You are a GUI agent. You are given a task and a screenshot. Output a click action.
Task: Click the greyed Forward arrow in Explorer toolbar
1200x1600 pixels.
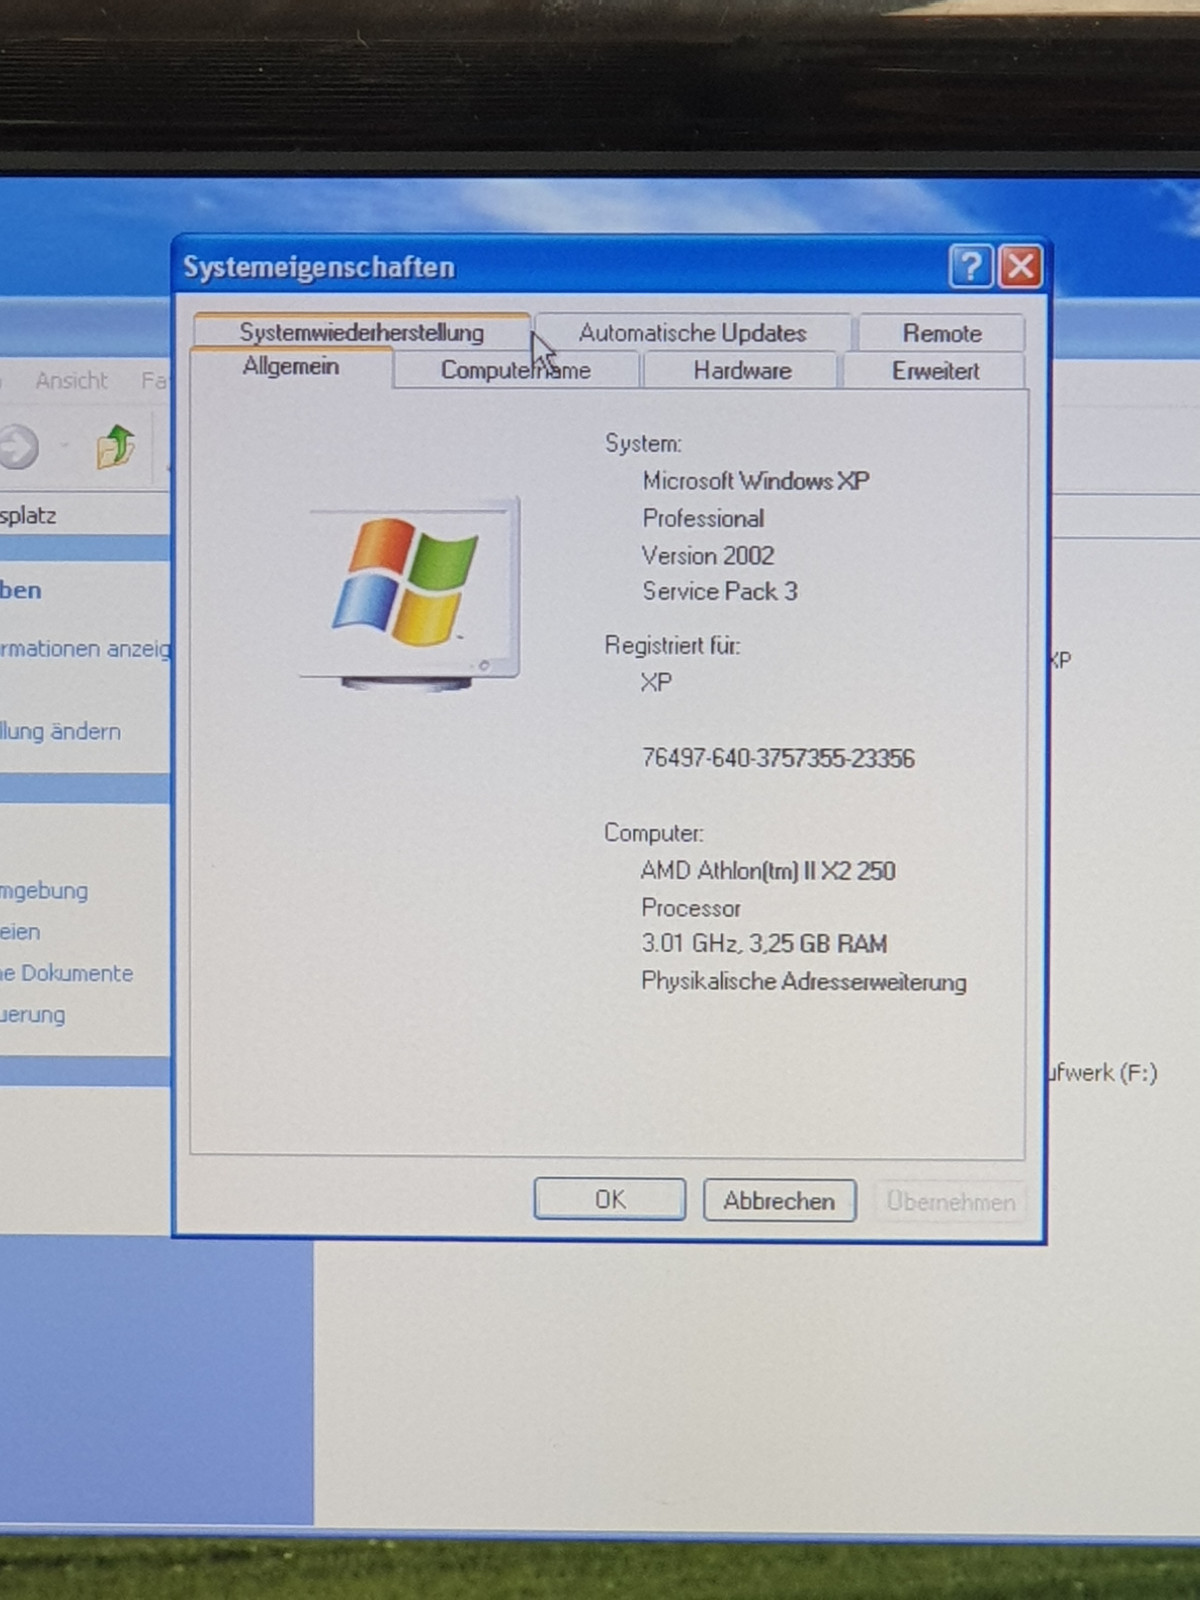(x=18, y=447)
